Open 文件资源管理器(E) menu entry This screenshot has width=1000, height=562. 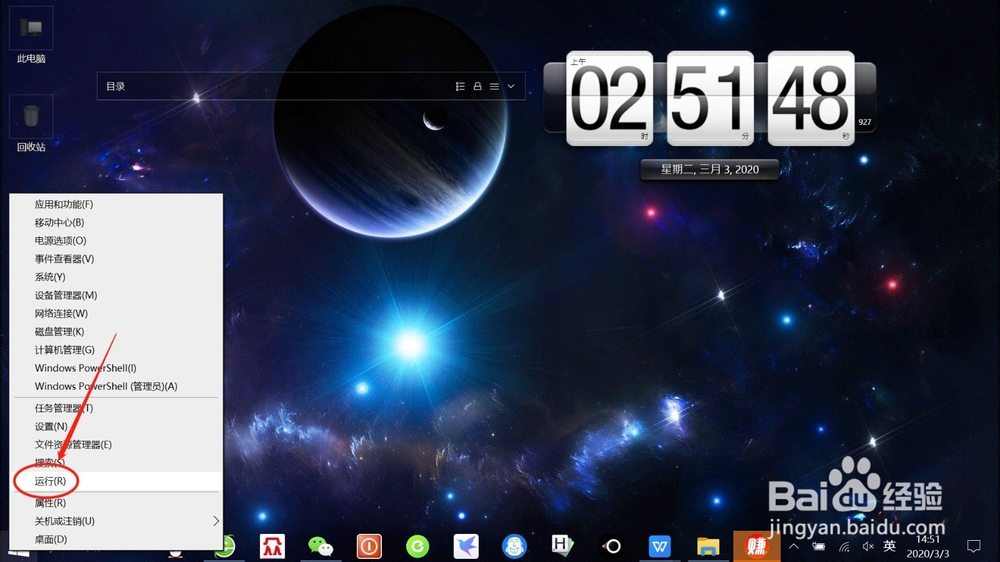click(x=116, y=445)
